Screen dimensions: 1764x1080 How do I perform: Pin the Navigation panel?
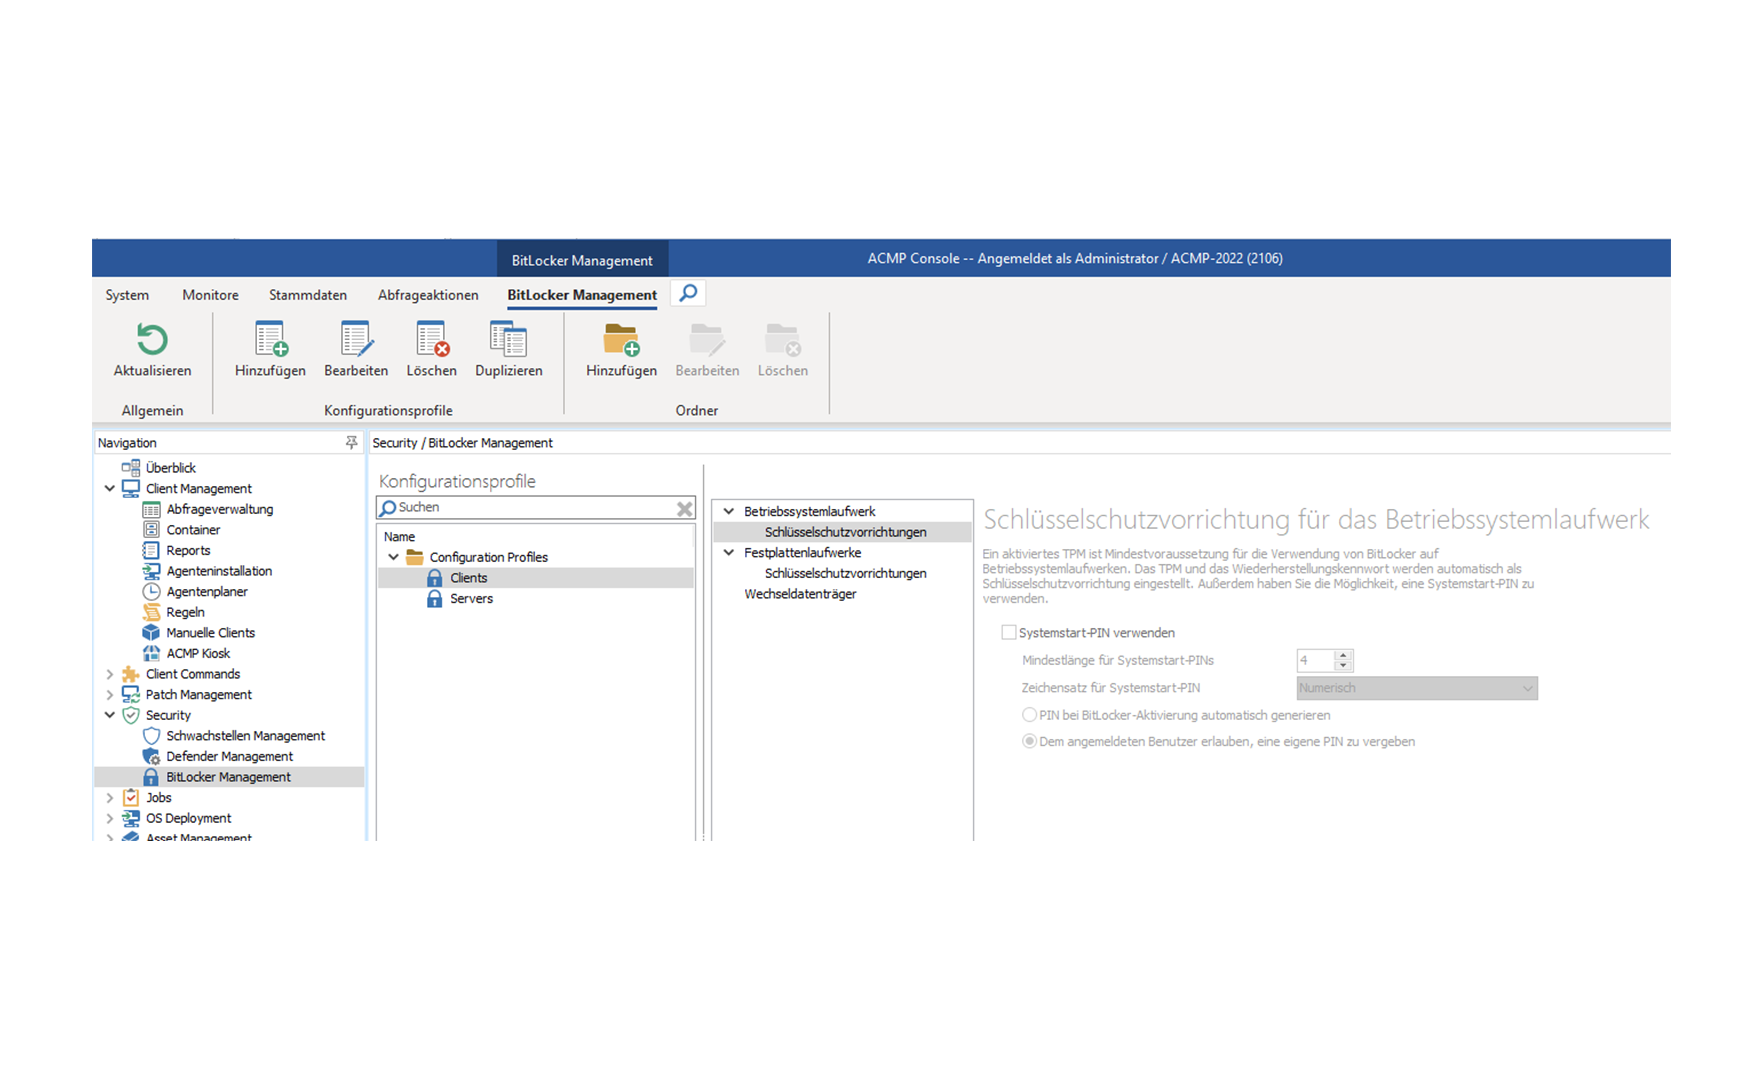tap(351, 442)
